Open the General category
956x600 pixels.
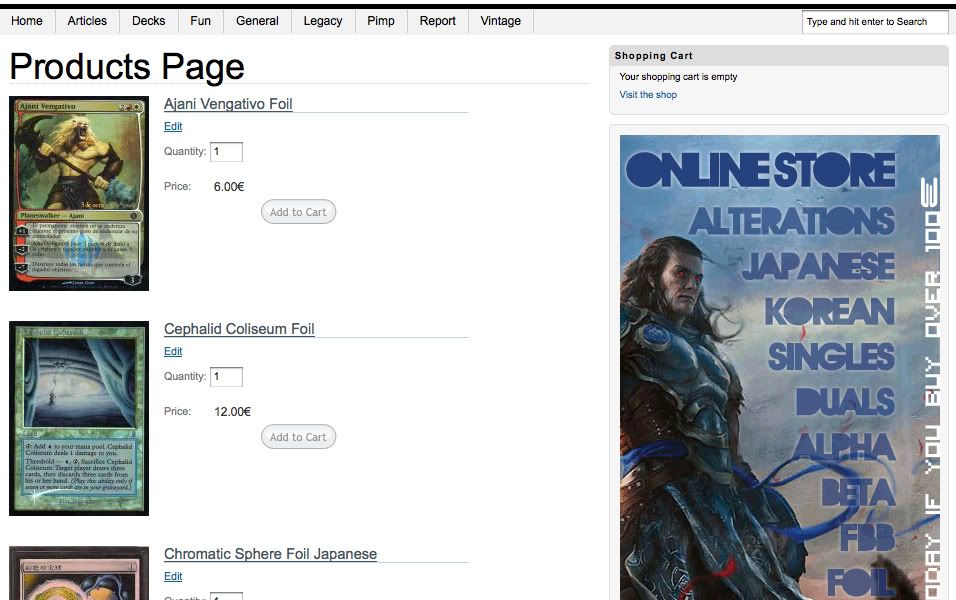[x=257, y=21]
